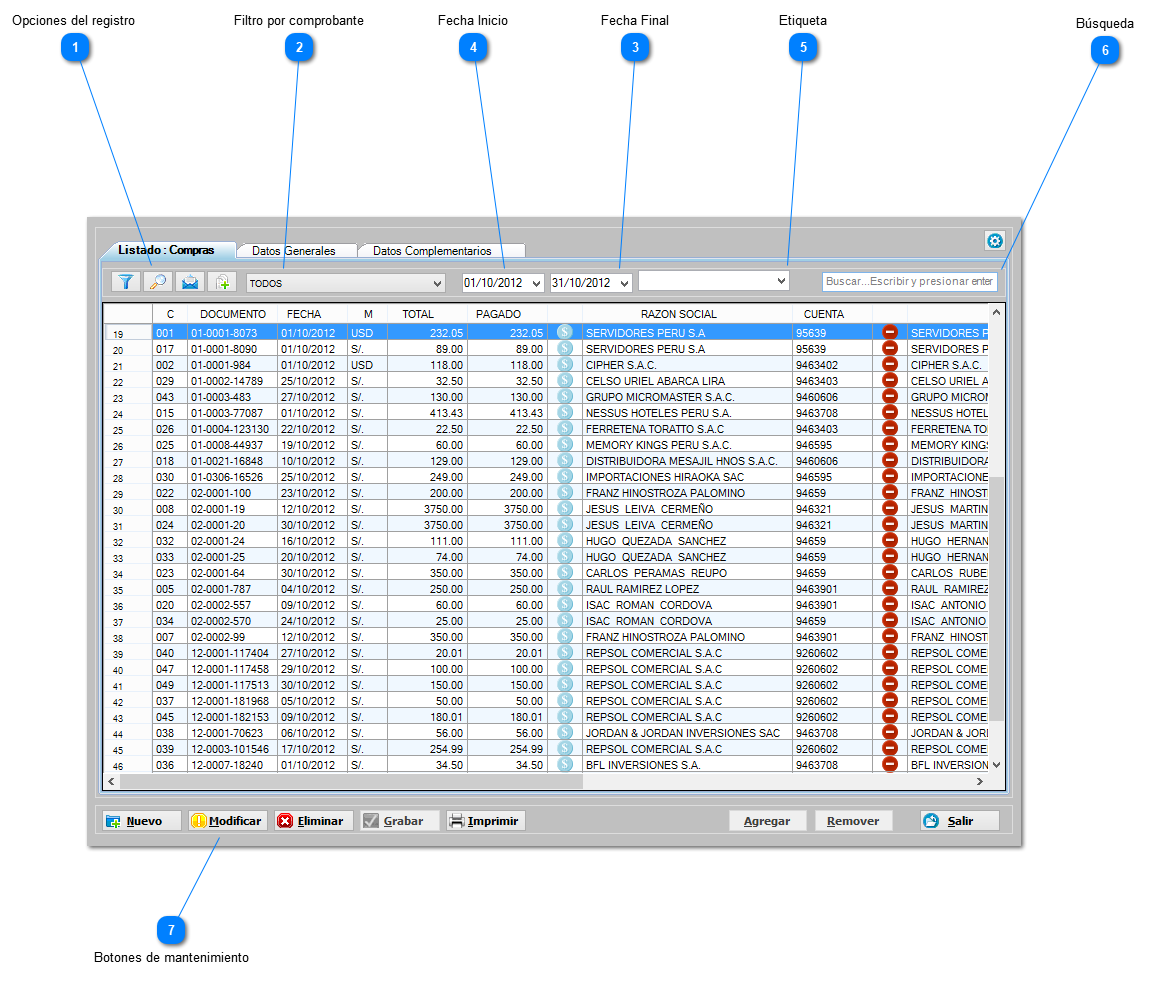
Task: Click red minus icon on SERVIDORES PERU 01-0001-8073 row
Action: [x=890, y=332]
